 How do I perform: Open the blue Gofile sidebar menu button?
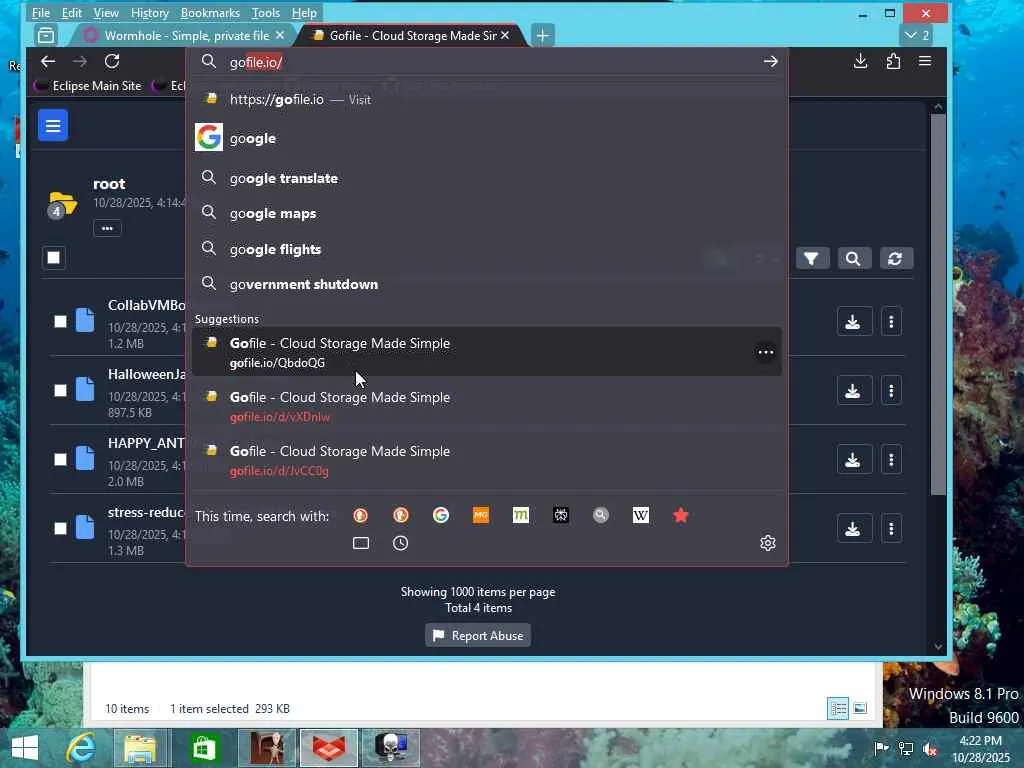[53, 125]
